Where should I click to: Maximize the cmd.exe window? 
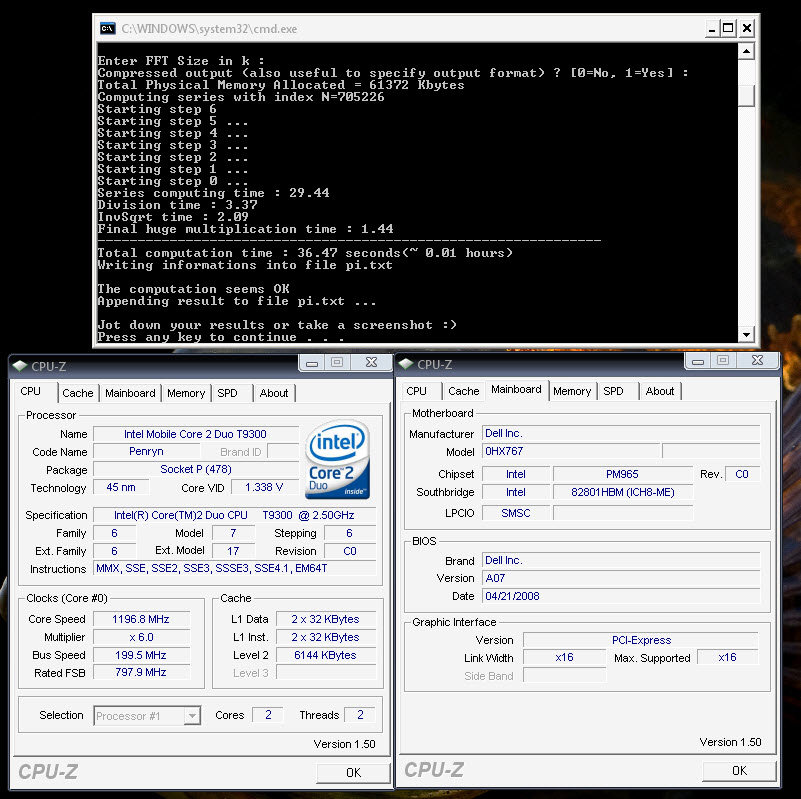pos(728,28)
